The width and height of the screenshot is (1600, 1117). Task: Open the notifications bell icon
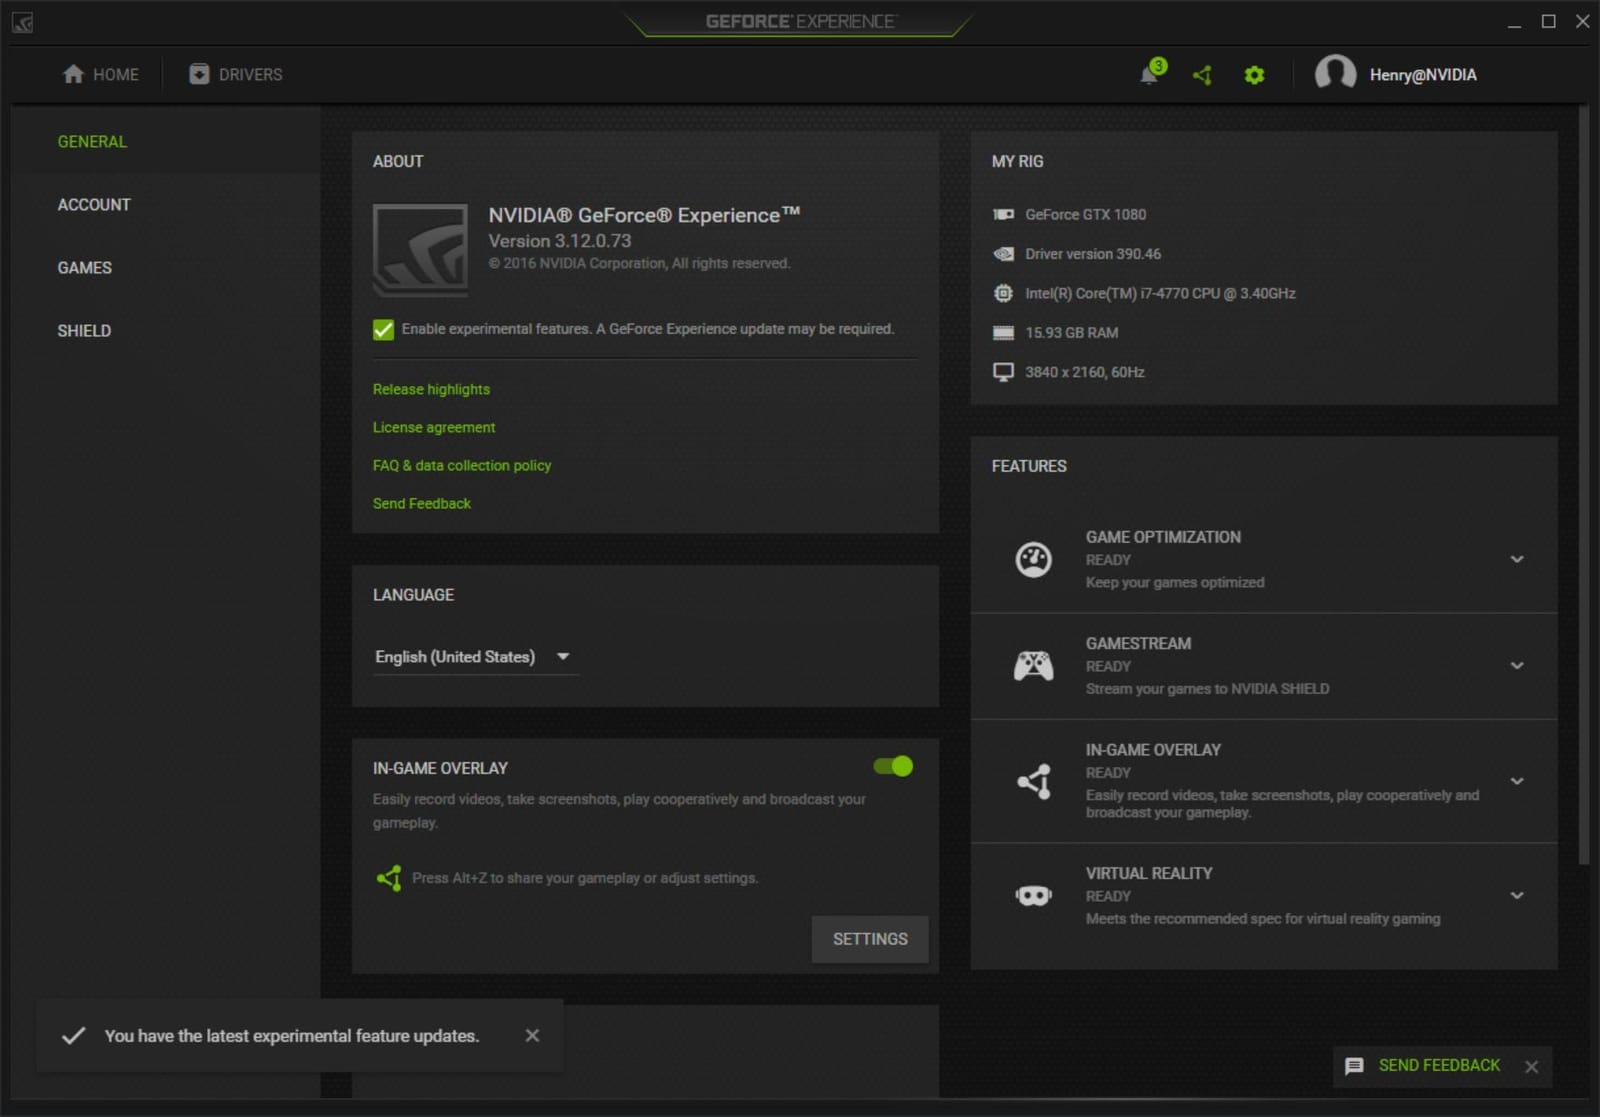[x=1148, y=74]
